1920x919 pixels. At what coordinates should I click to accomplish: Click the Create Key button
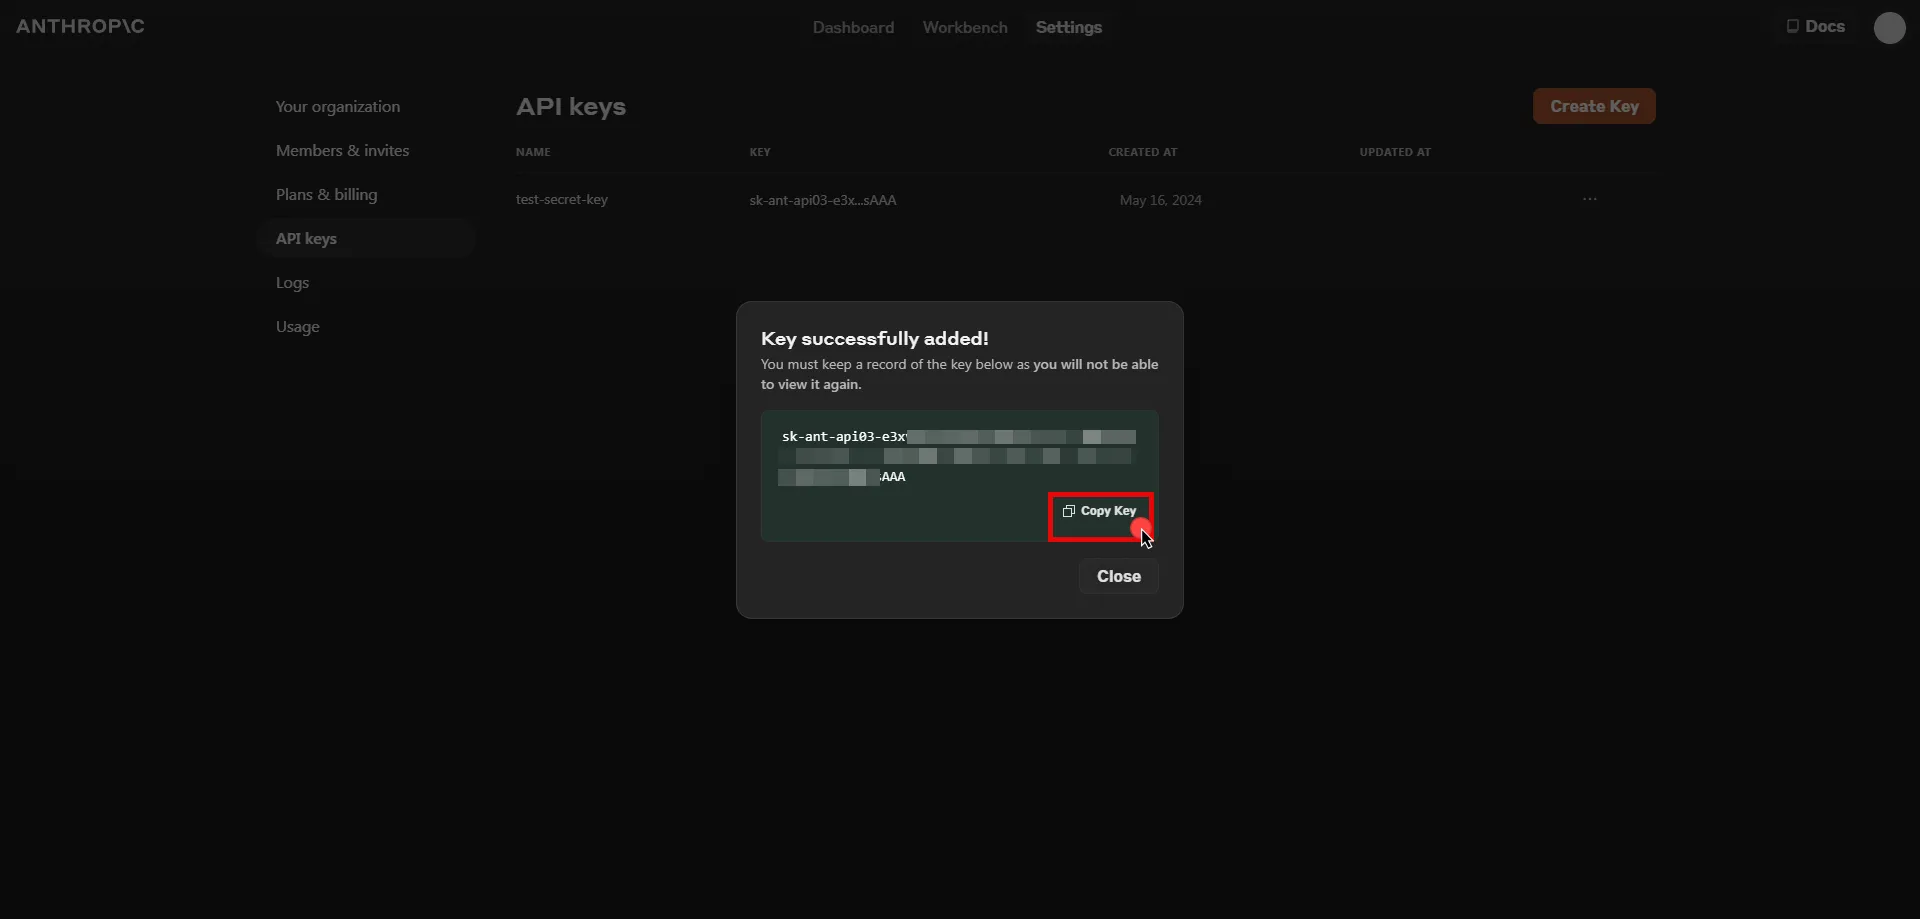coord(1594,106)
